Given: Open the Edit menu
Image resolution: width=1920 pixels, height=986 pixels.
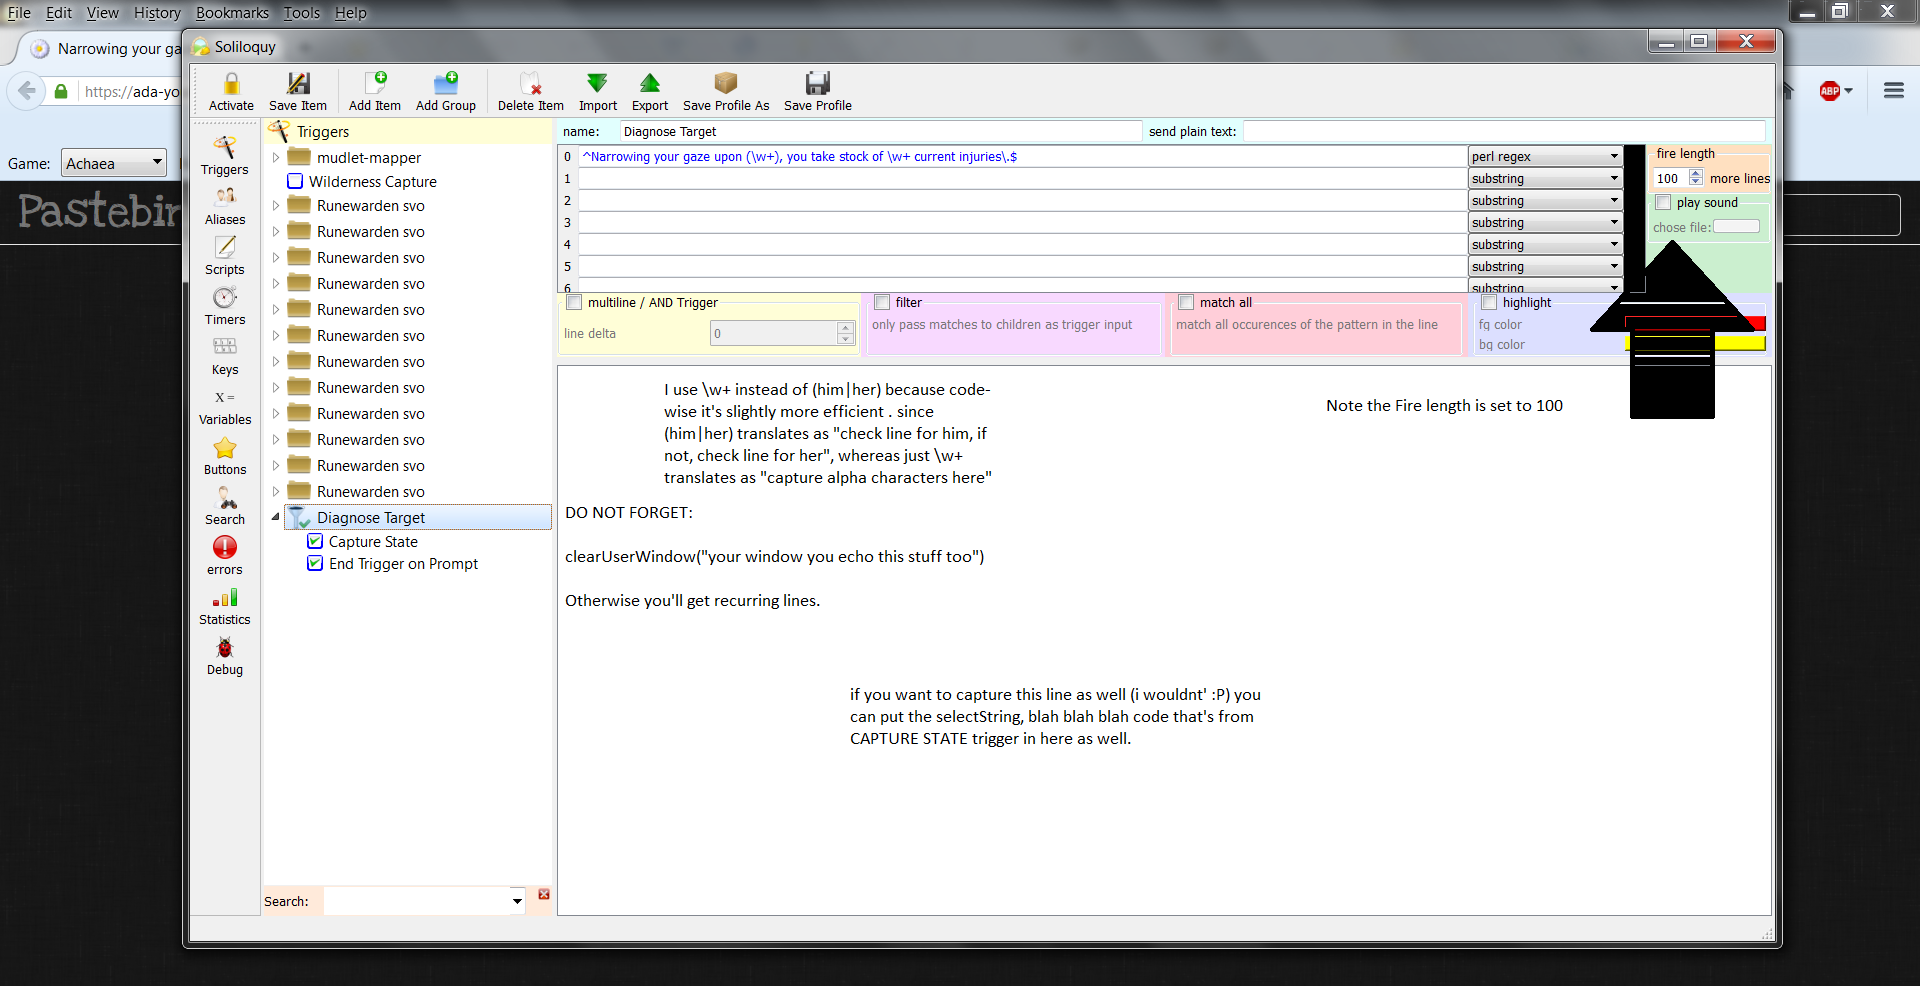Looking at the screenshot, I should point(59,13).
